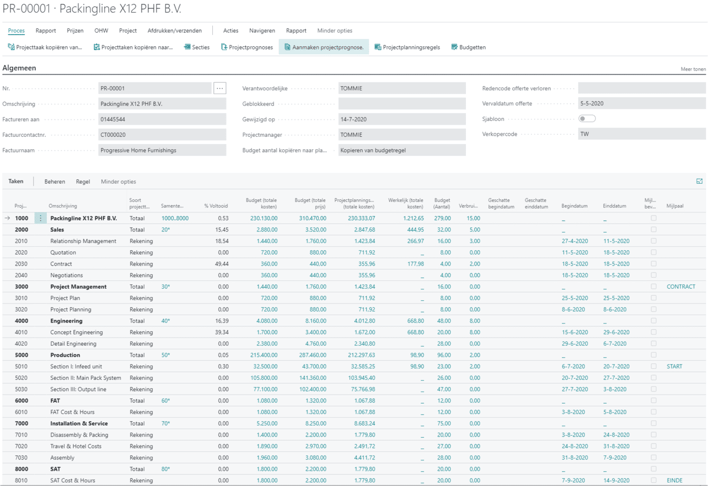Image resolution: width=708 pixels, height=486 pixels.
Task: Open the Afdrukken/verzenden menu
Action: 175,31
